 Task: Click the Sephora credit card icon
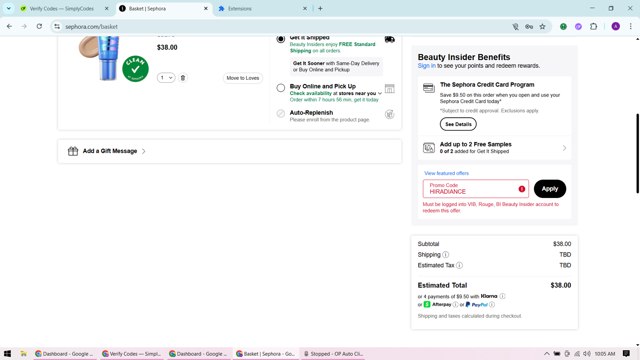(429, 88)
